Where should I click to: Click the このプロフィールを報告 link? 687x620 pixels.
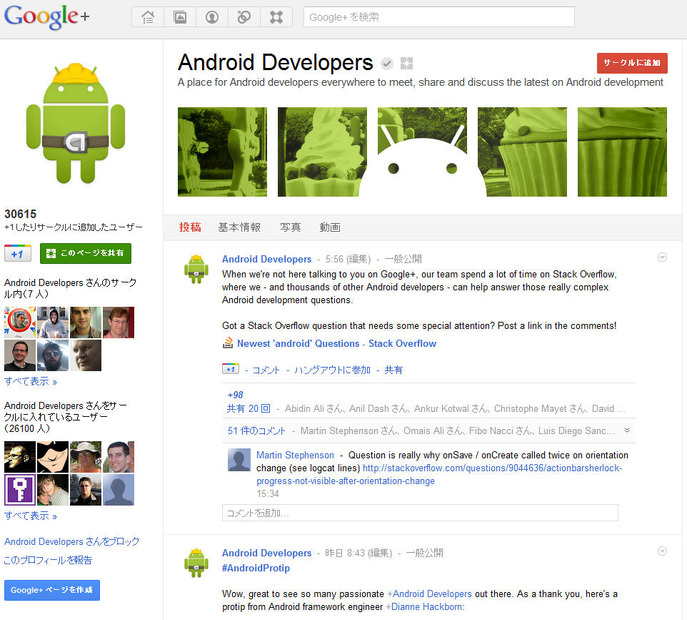coord(48,560)
